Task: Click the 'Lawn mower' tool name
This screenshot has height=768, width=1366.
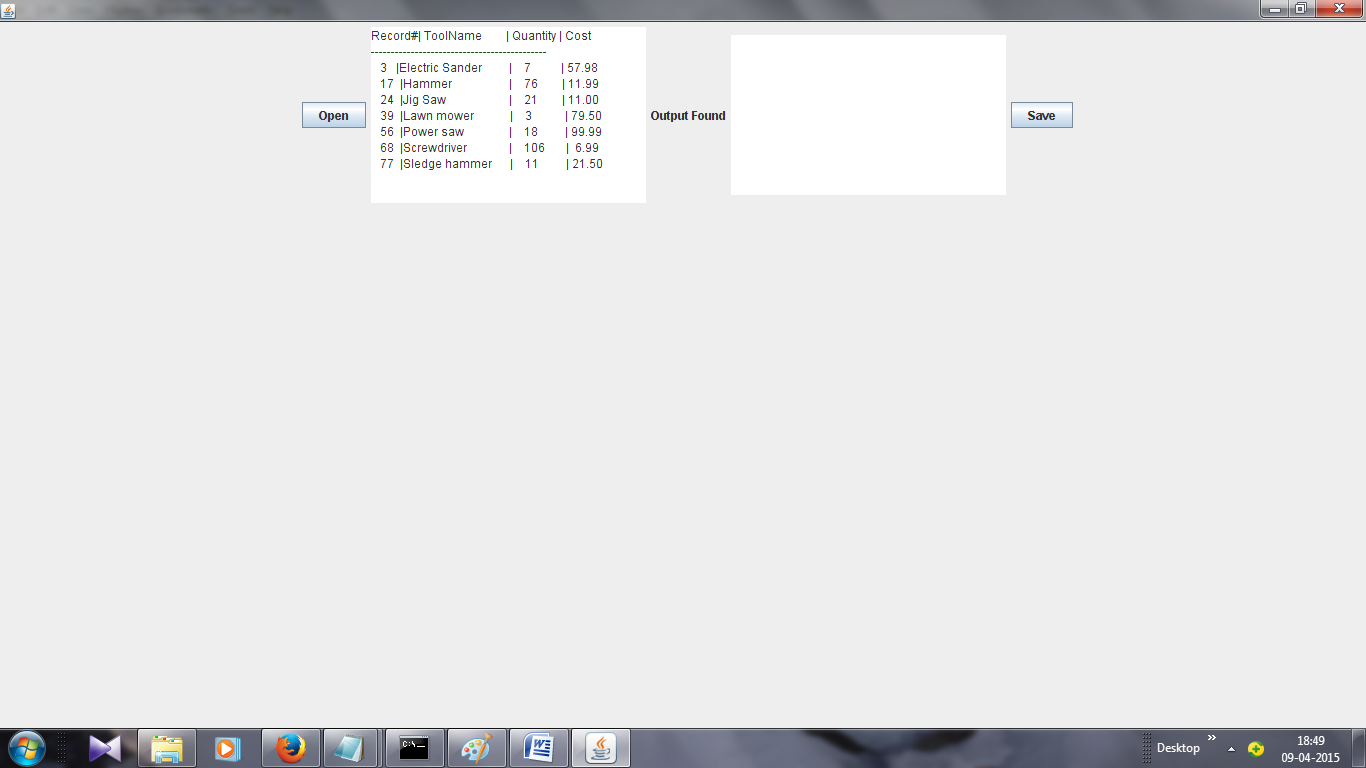Action: coord(439,116)
